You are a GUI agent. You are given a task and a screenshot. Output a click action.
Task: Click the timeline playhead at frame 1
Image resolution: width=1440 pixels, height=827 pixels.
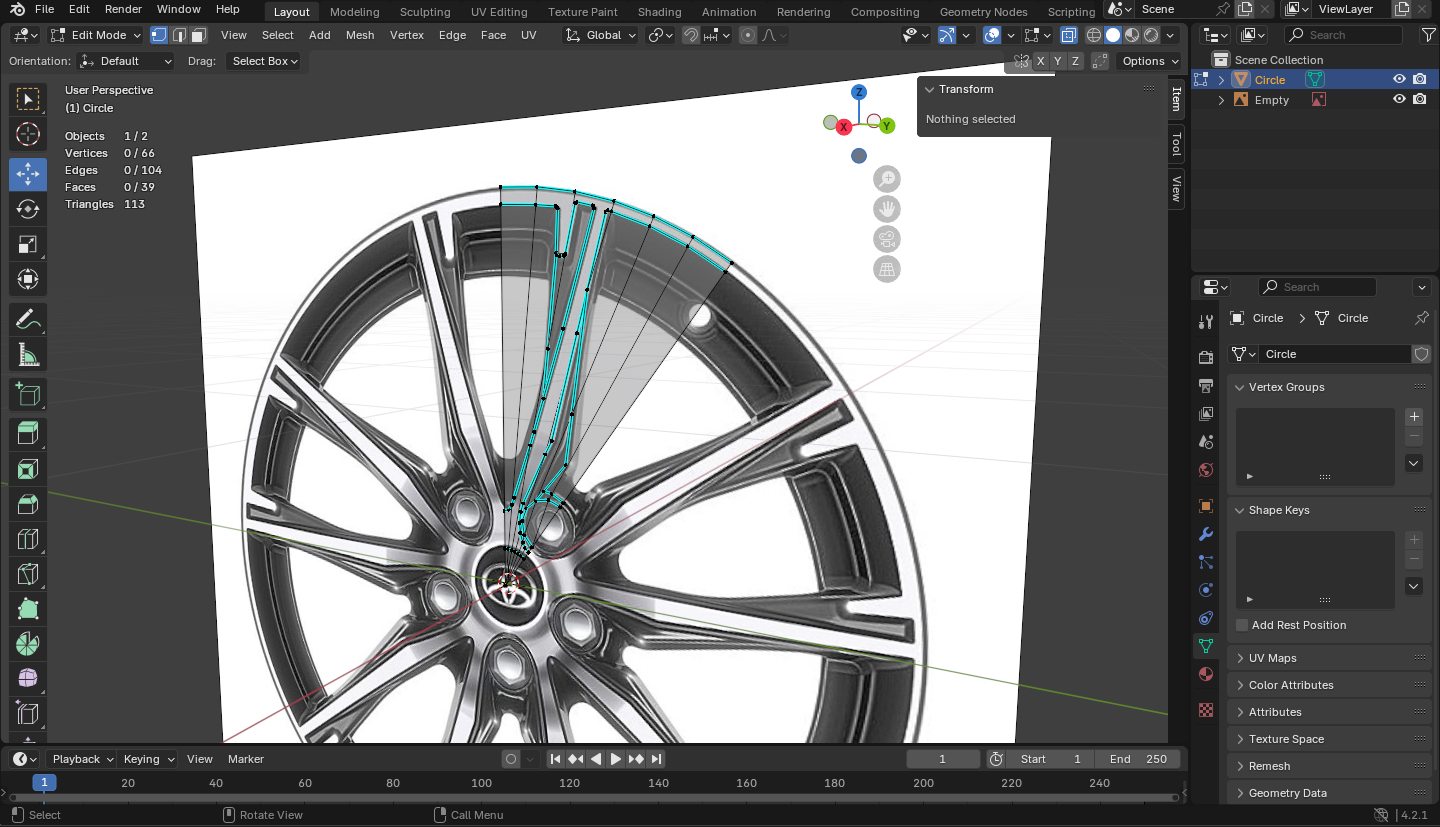(x=44, y=783)
